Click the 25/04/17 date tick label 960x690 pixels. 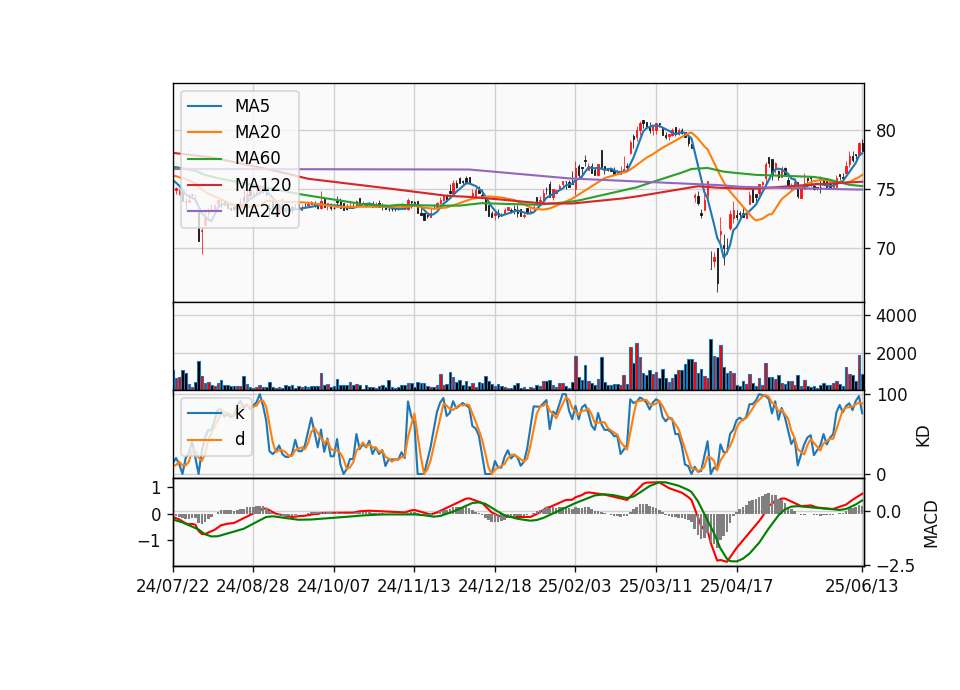[737, 586]
